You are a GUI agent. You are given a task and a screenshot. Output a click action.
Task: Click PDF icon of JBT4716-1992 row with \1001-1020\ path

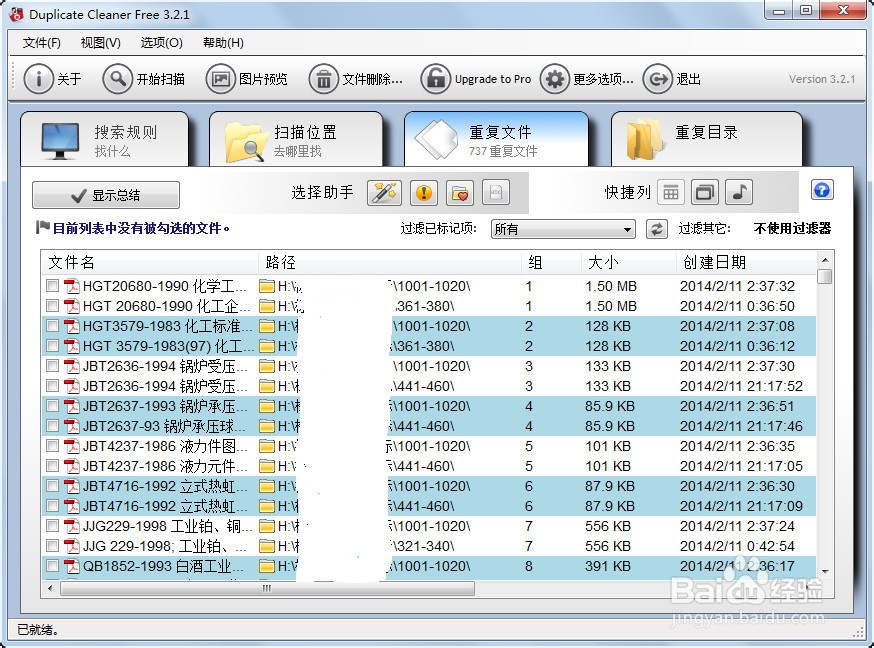[x=71, y=486]
